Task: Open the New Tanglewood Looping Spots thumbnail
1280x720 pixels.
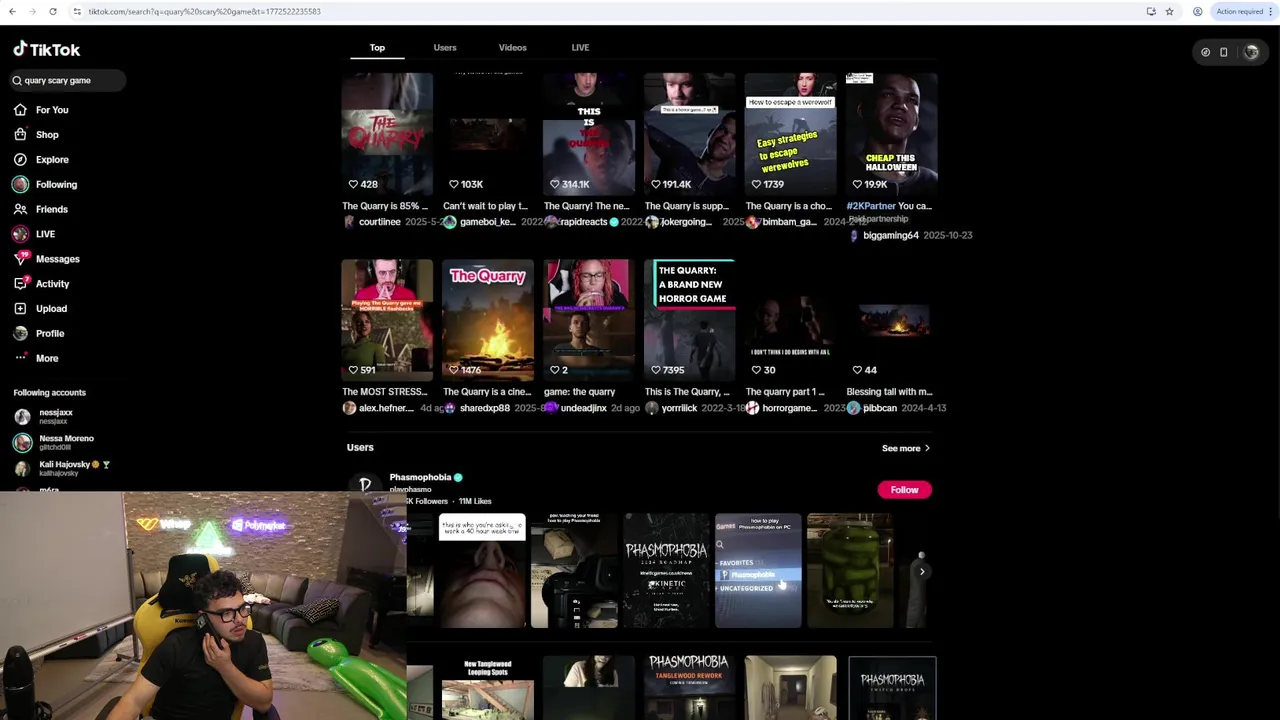Action: tap(488, 687)
